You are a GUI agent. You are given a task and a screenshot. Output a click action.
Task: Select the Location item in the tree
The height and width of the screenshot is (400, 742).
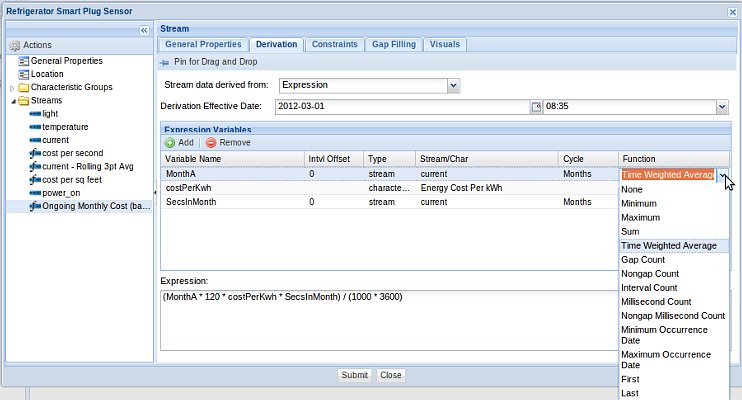pos(46,74)
